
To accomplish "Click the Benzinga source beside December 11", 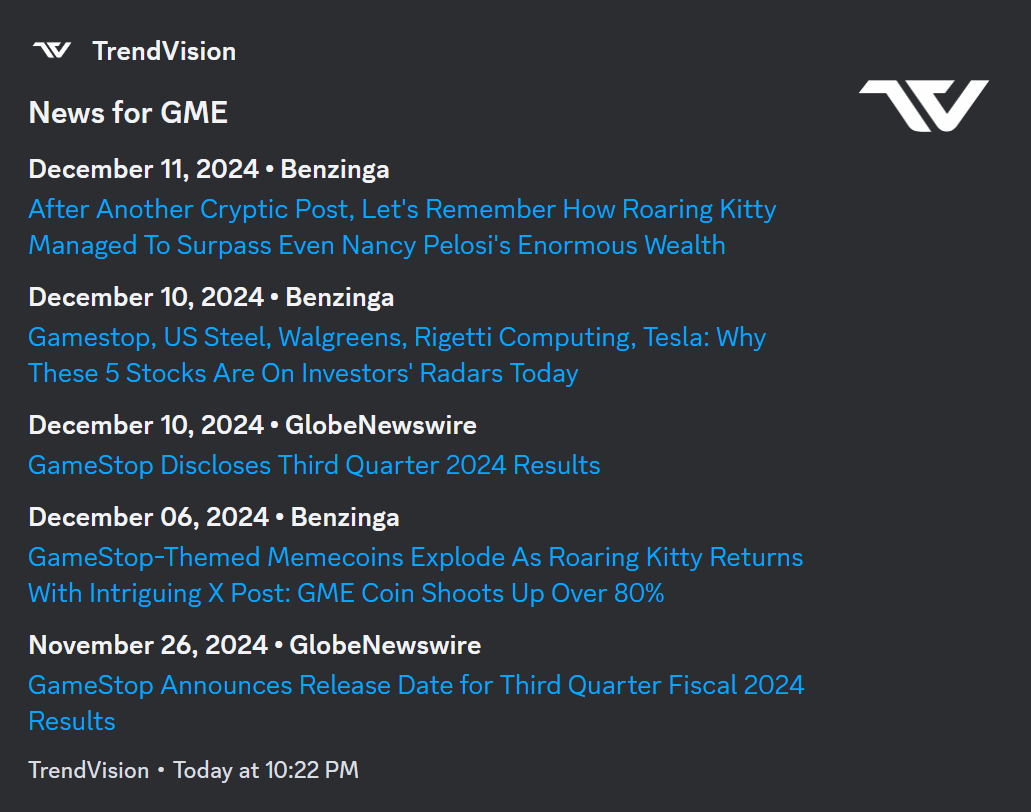I will click(x=335, y=169).
